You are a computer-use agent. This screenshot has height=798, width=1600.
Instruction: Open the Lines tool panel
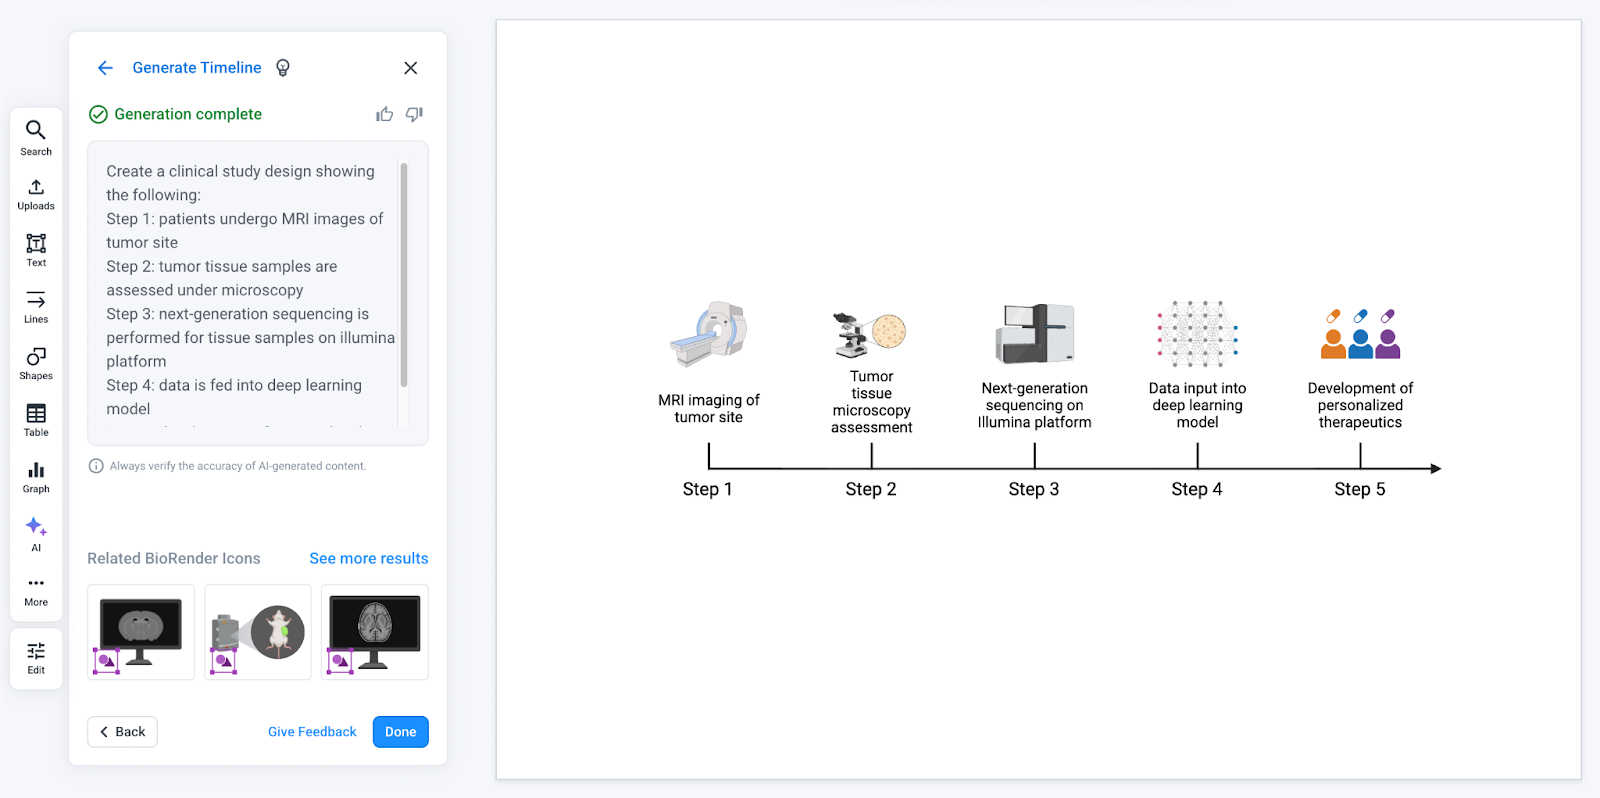[x=35, y=305]
